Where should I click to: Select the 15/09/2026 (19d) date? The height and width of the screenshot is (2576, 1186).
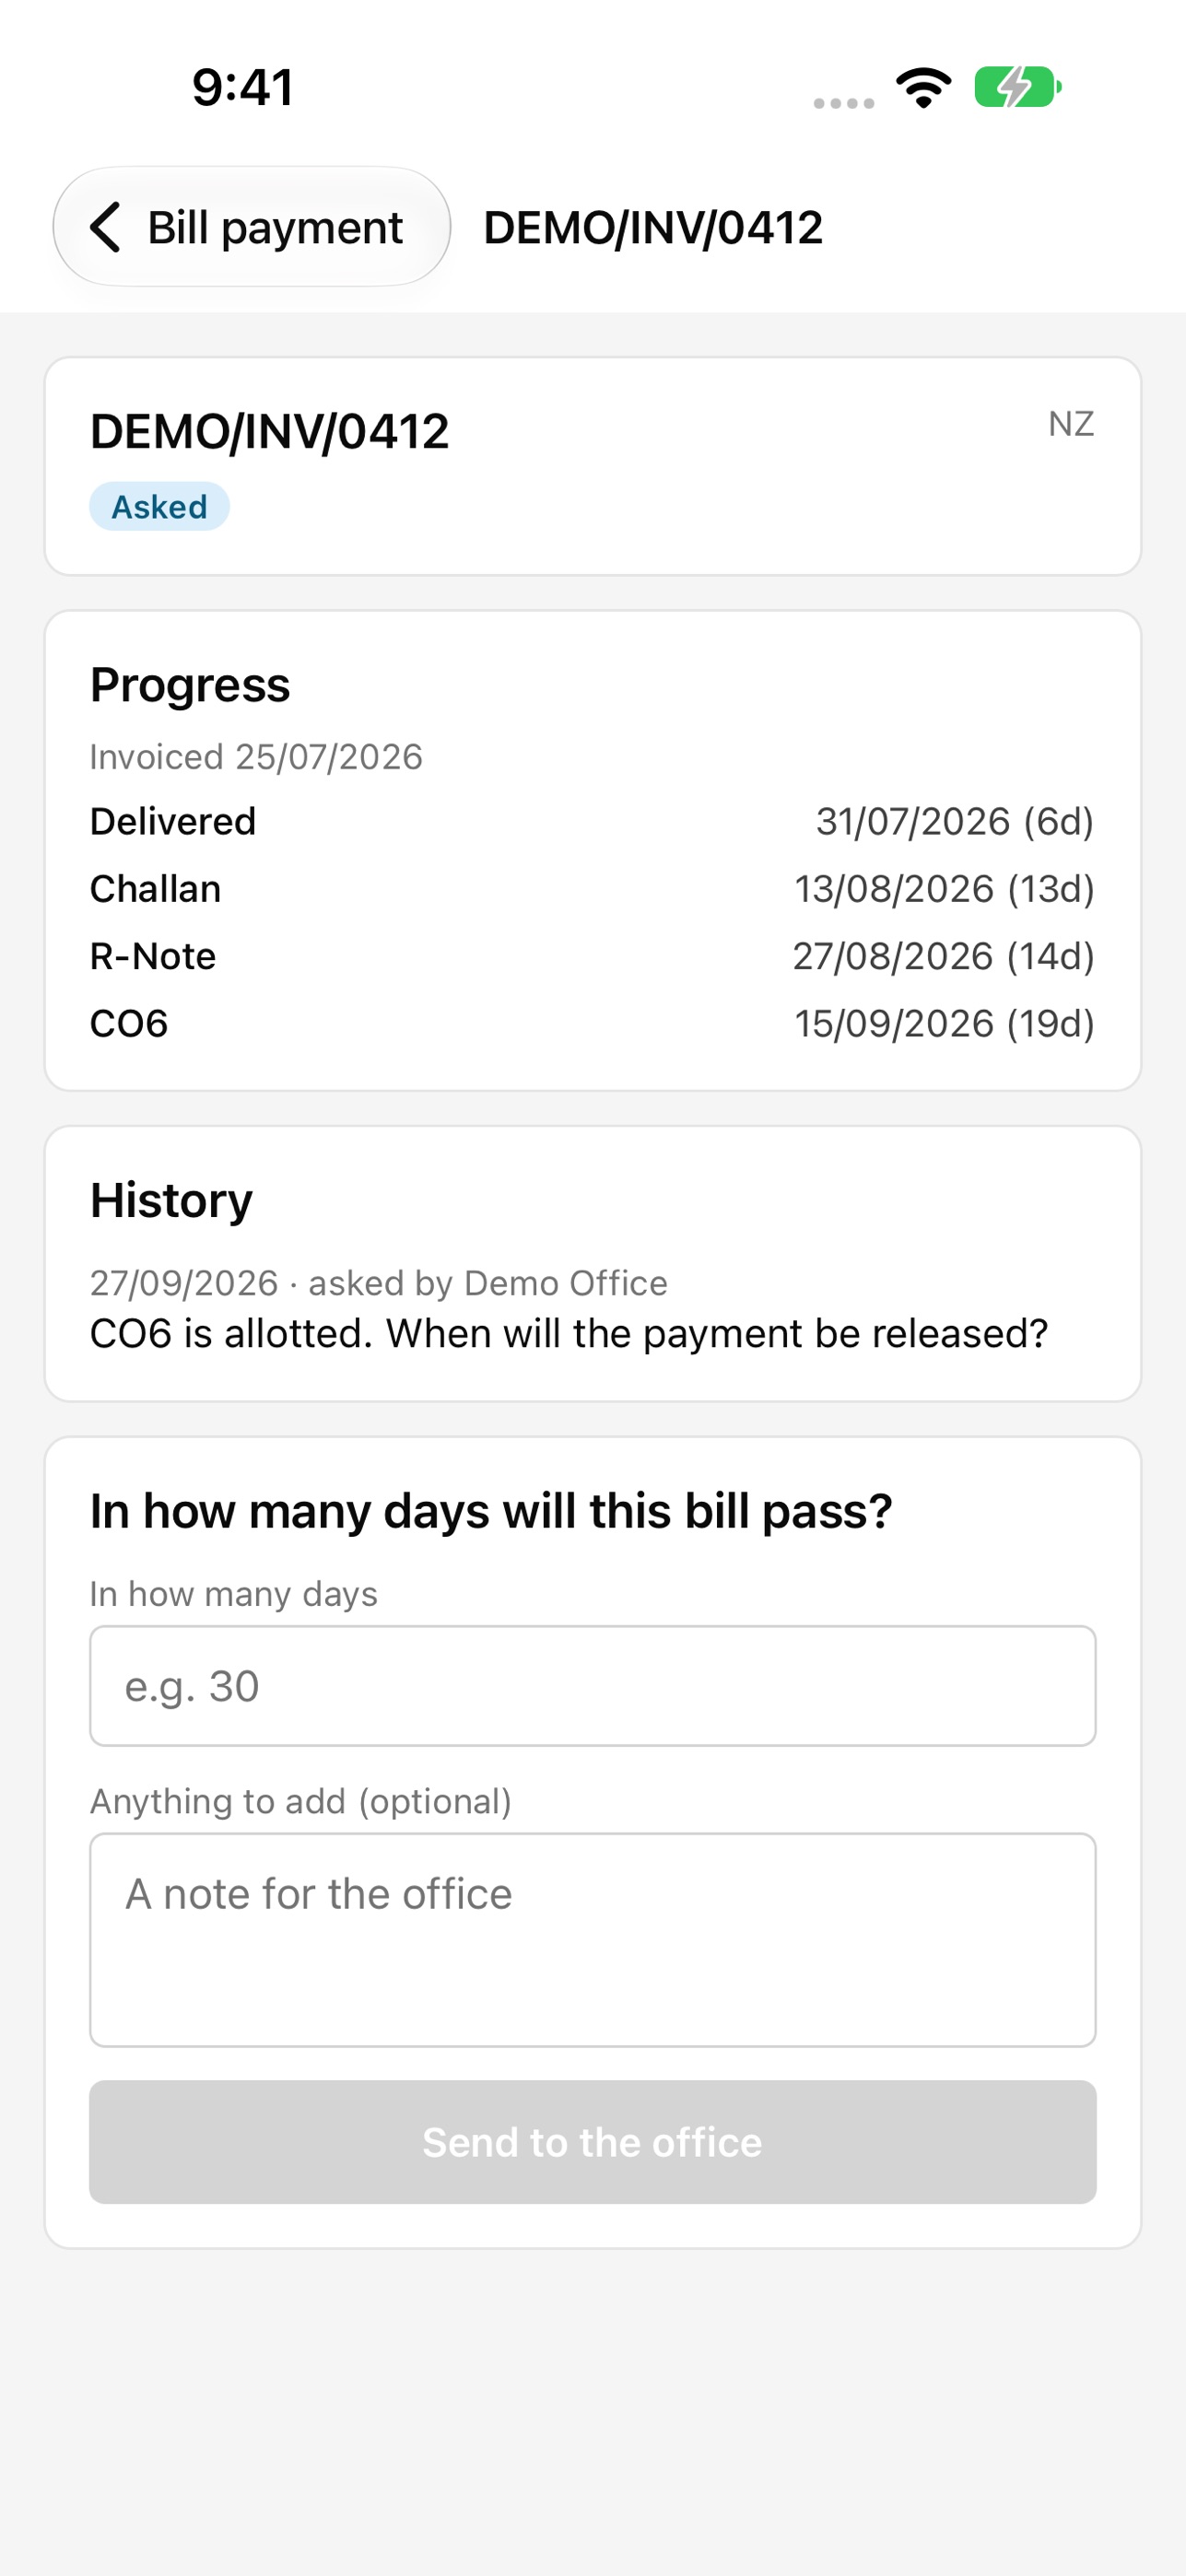(x=944, y=1024)
